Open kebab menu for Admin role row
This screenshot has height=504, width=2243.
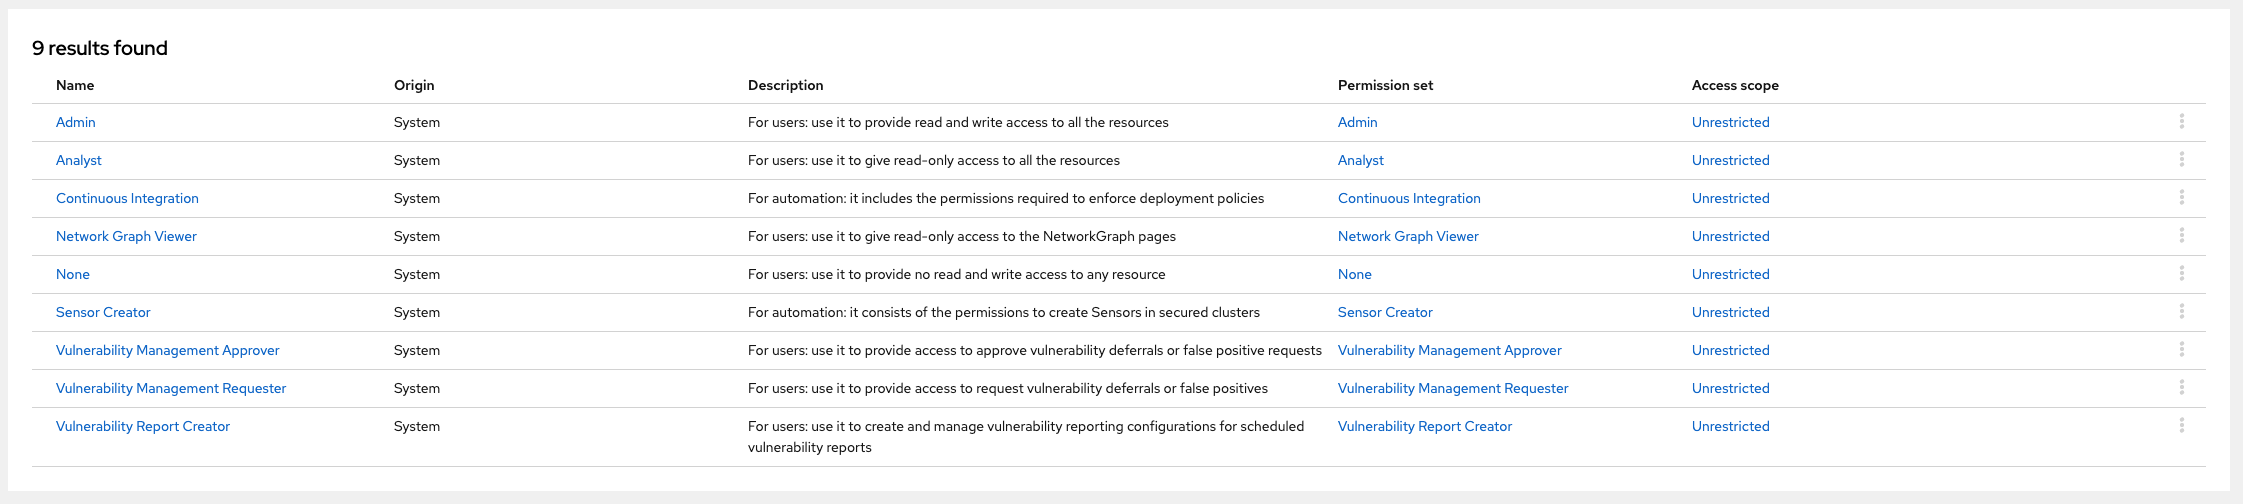(x=2181, y=122)
